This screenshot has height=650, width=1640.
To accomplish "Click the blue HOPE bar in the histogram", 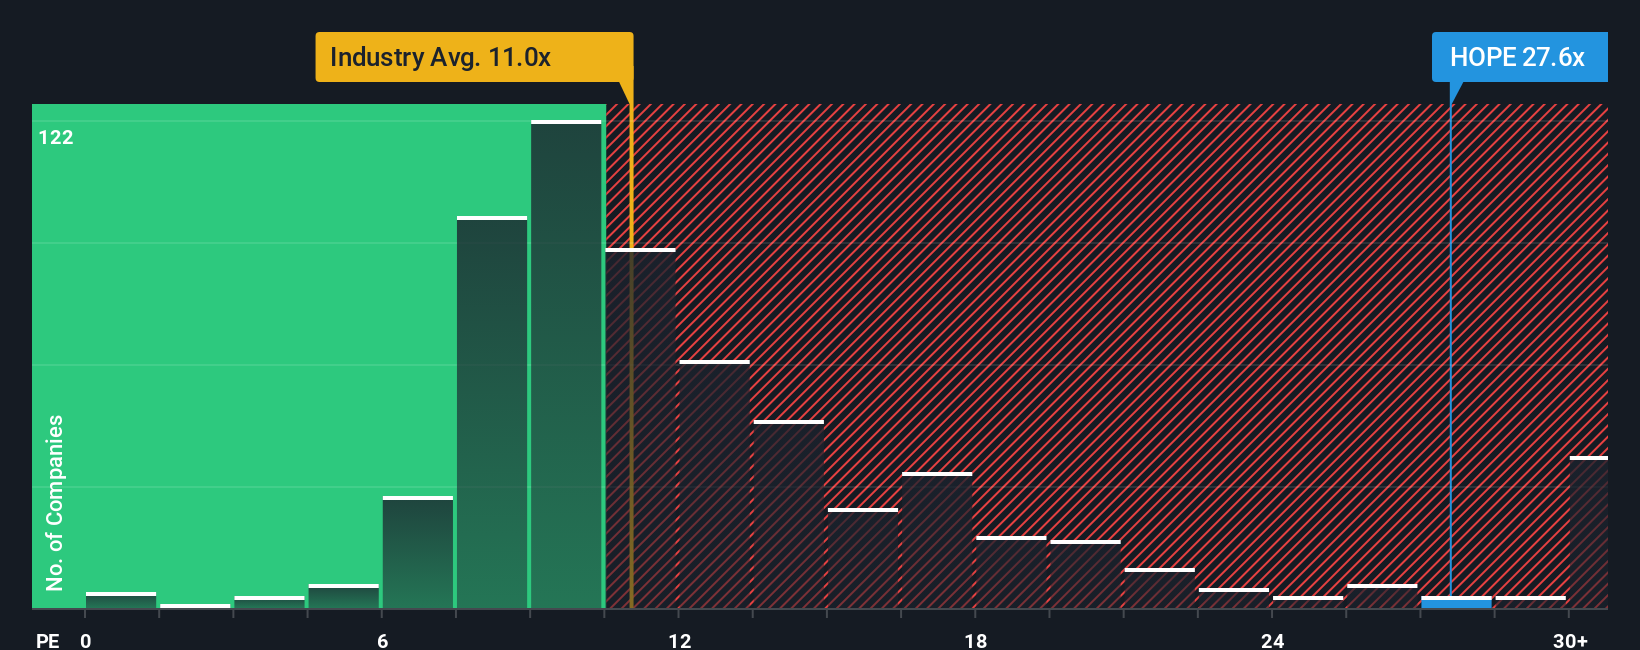I will (1456, 602).
